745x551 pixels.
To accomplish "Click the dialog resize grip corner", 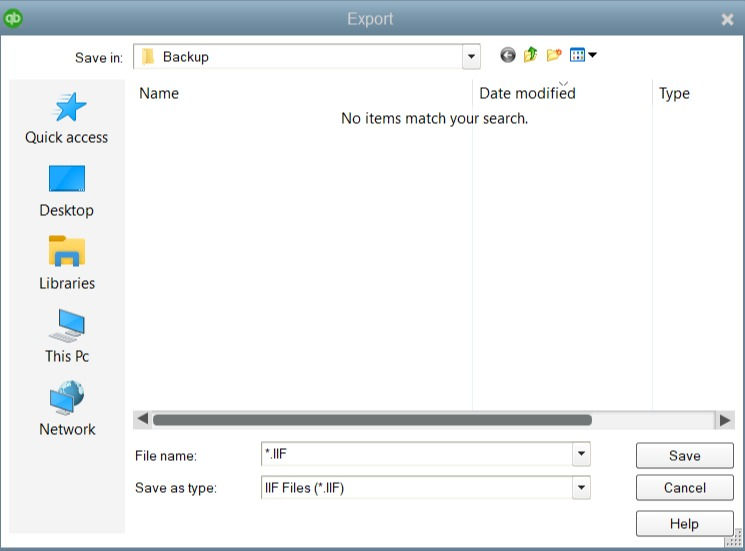I will click(734, 539).
